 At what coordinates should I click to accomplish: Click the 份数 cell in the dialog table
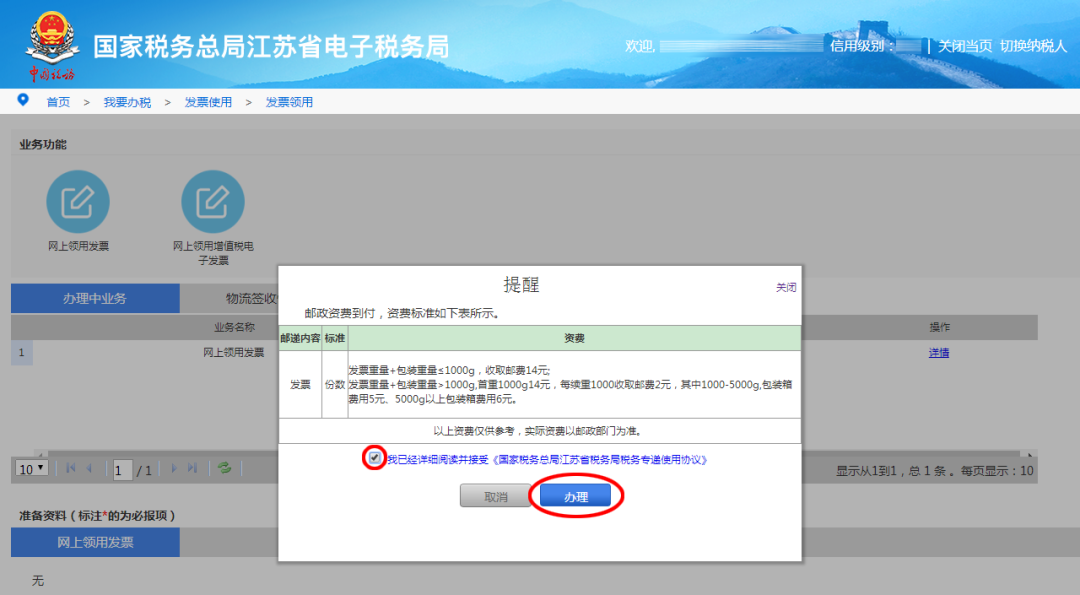pyautogui.click(x=335, y=384)
